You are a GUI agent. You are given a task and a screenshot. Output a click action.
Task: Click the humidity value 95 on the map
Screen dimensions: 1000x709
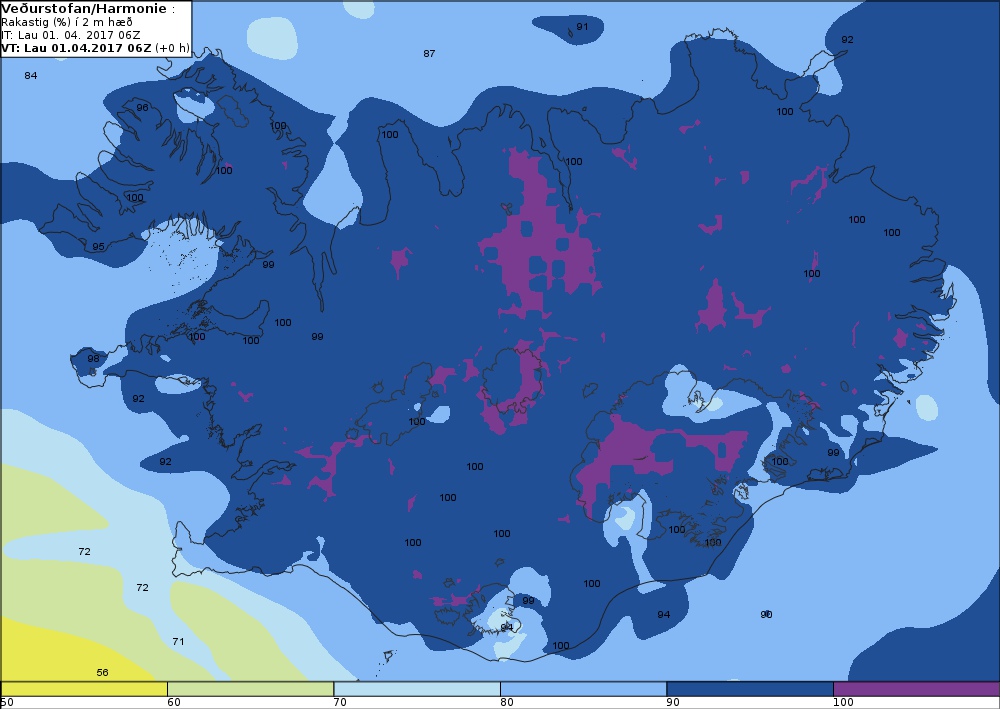click(98, 246)
